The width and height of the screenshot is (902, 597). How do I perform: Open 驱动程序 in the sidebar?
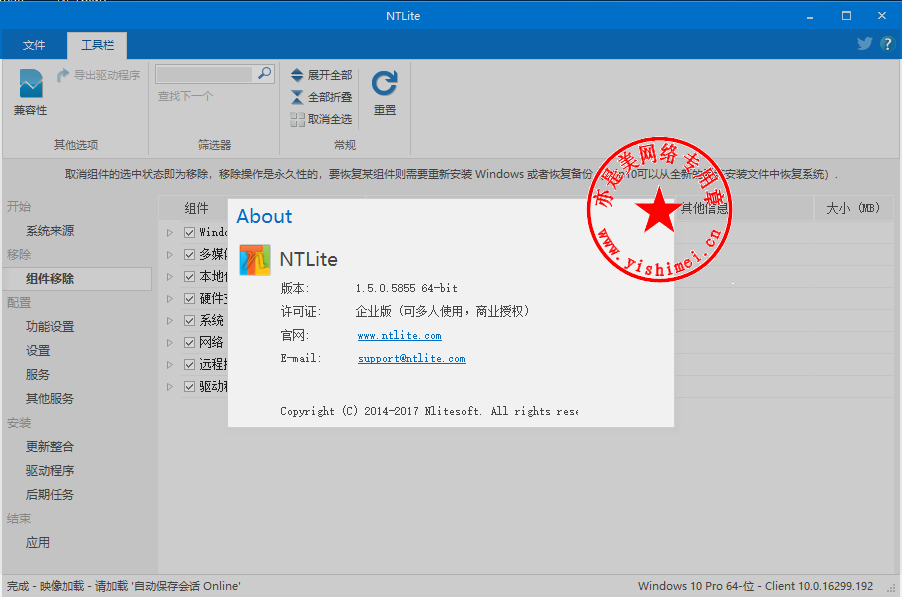[x=50, y=471]
